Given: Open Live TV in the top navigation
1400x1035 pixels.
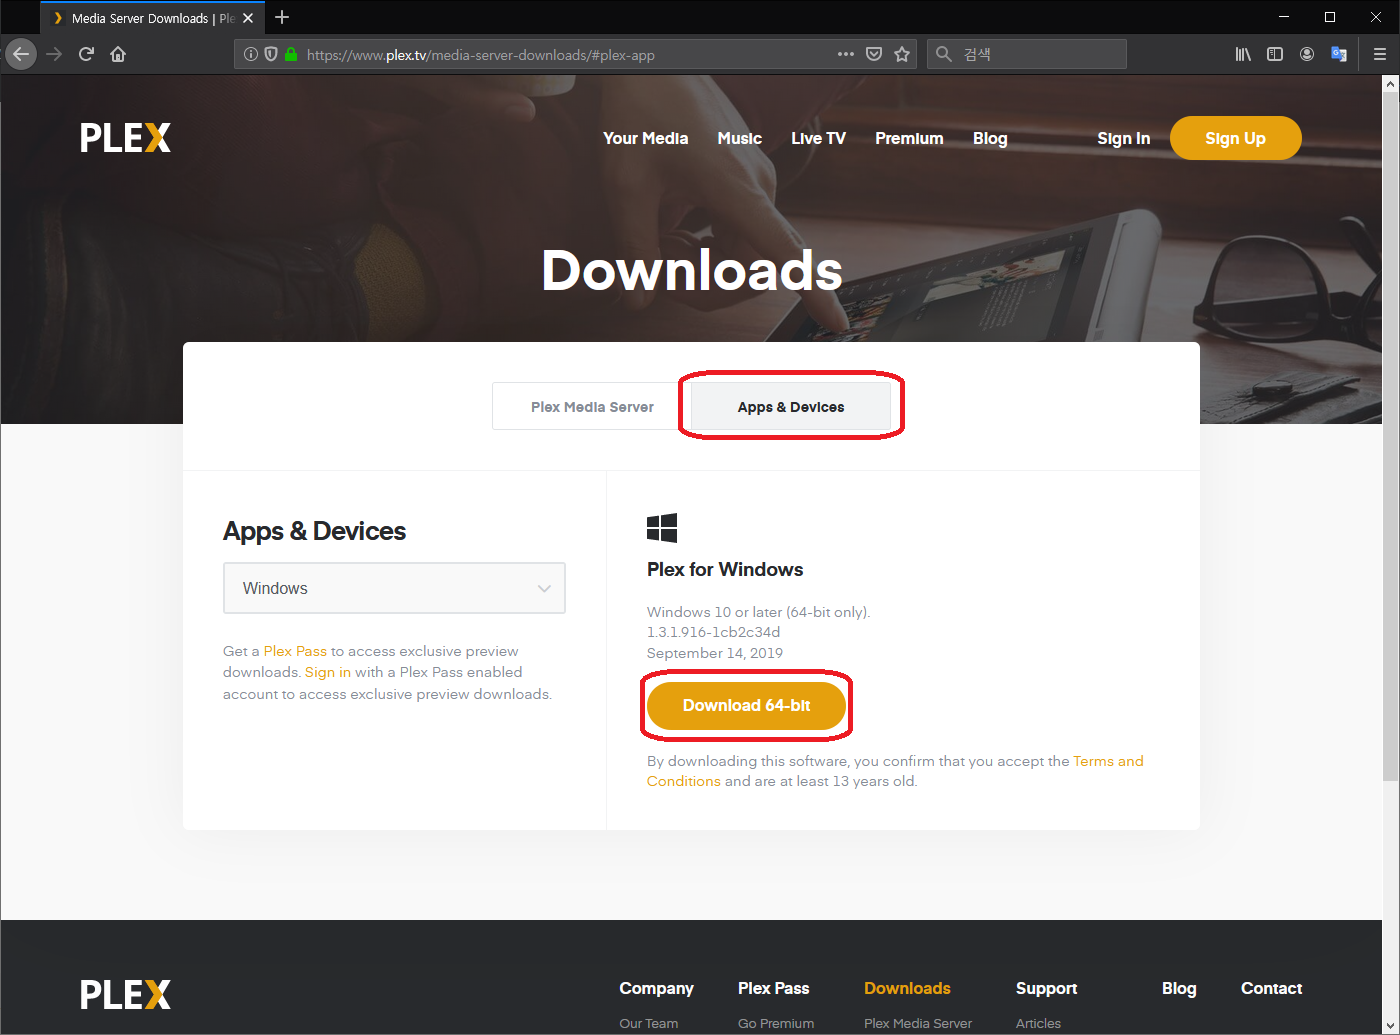Looking at the screenshot, I should pyautogui.click(x=818, y=138).
